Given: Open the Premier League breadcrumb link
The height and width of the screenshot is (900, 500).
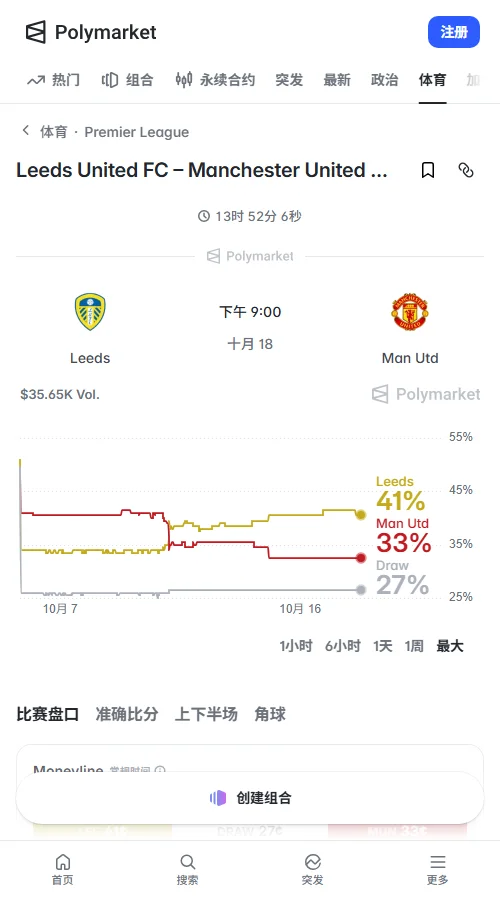Looking at the screenshot, I should pos(137,132).
